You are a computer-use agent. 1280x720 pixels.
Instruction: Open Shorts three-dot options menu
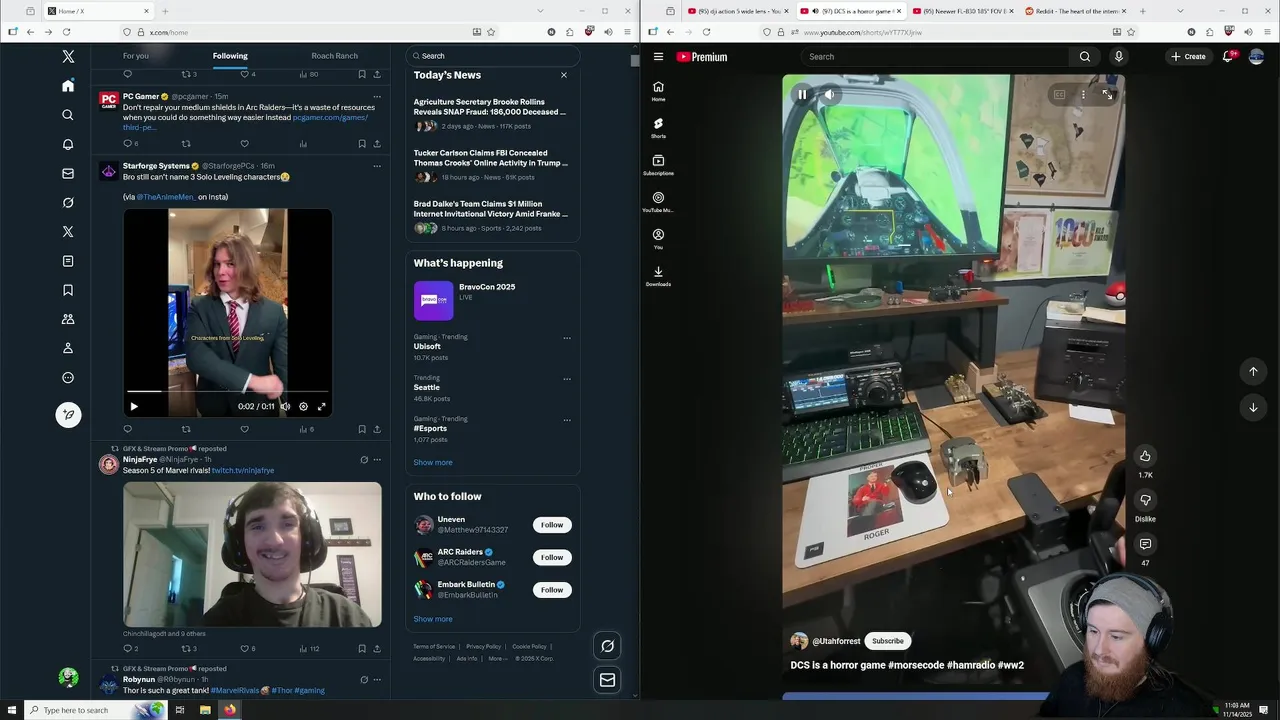point(1083,95)
